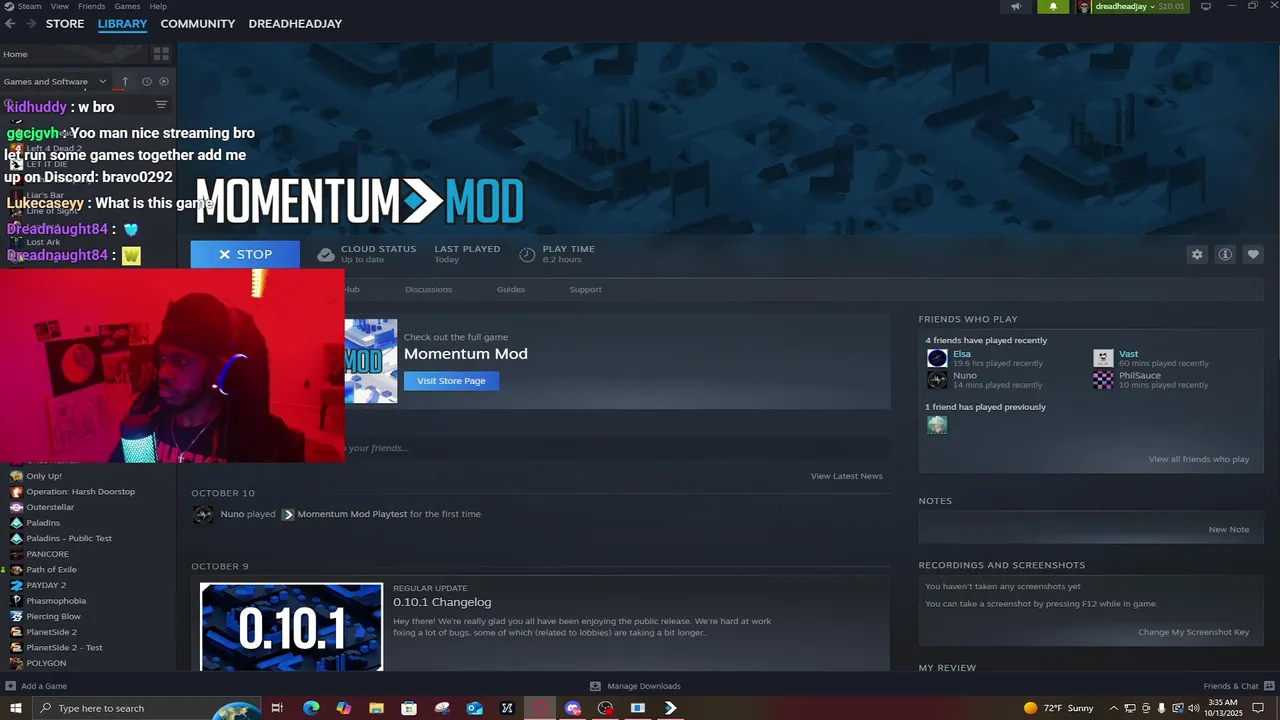Open the Help menu
The height and width of the screenshot is (720, 1280).
coord(158,6)
